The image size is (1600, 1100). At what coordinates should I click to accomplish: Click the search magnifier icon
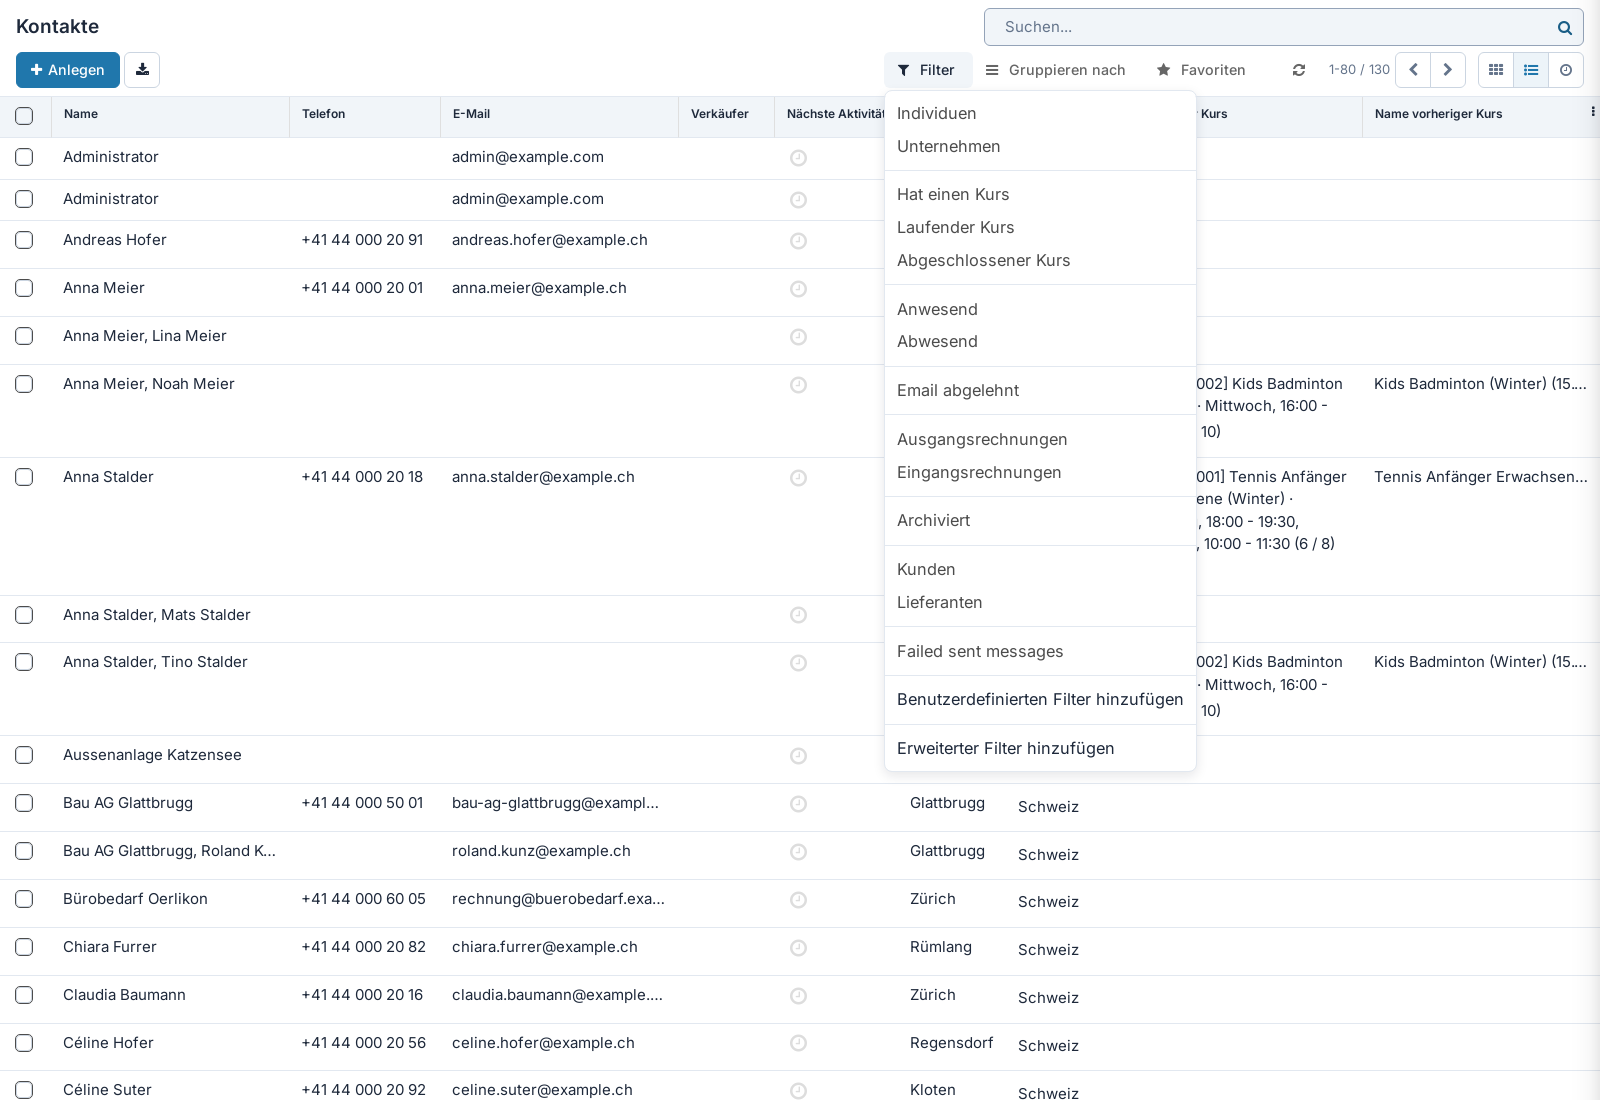click(1565, 28)
